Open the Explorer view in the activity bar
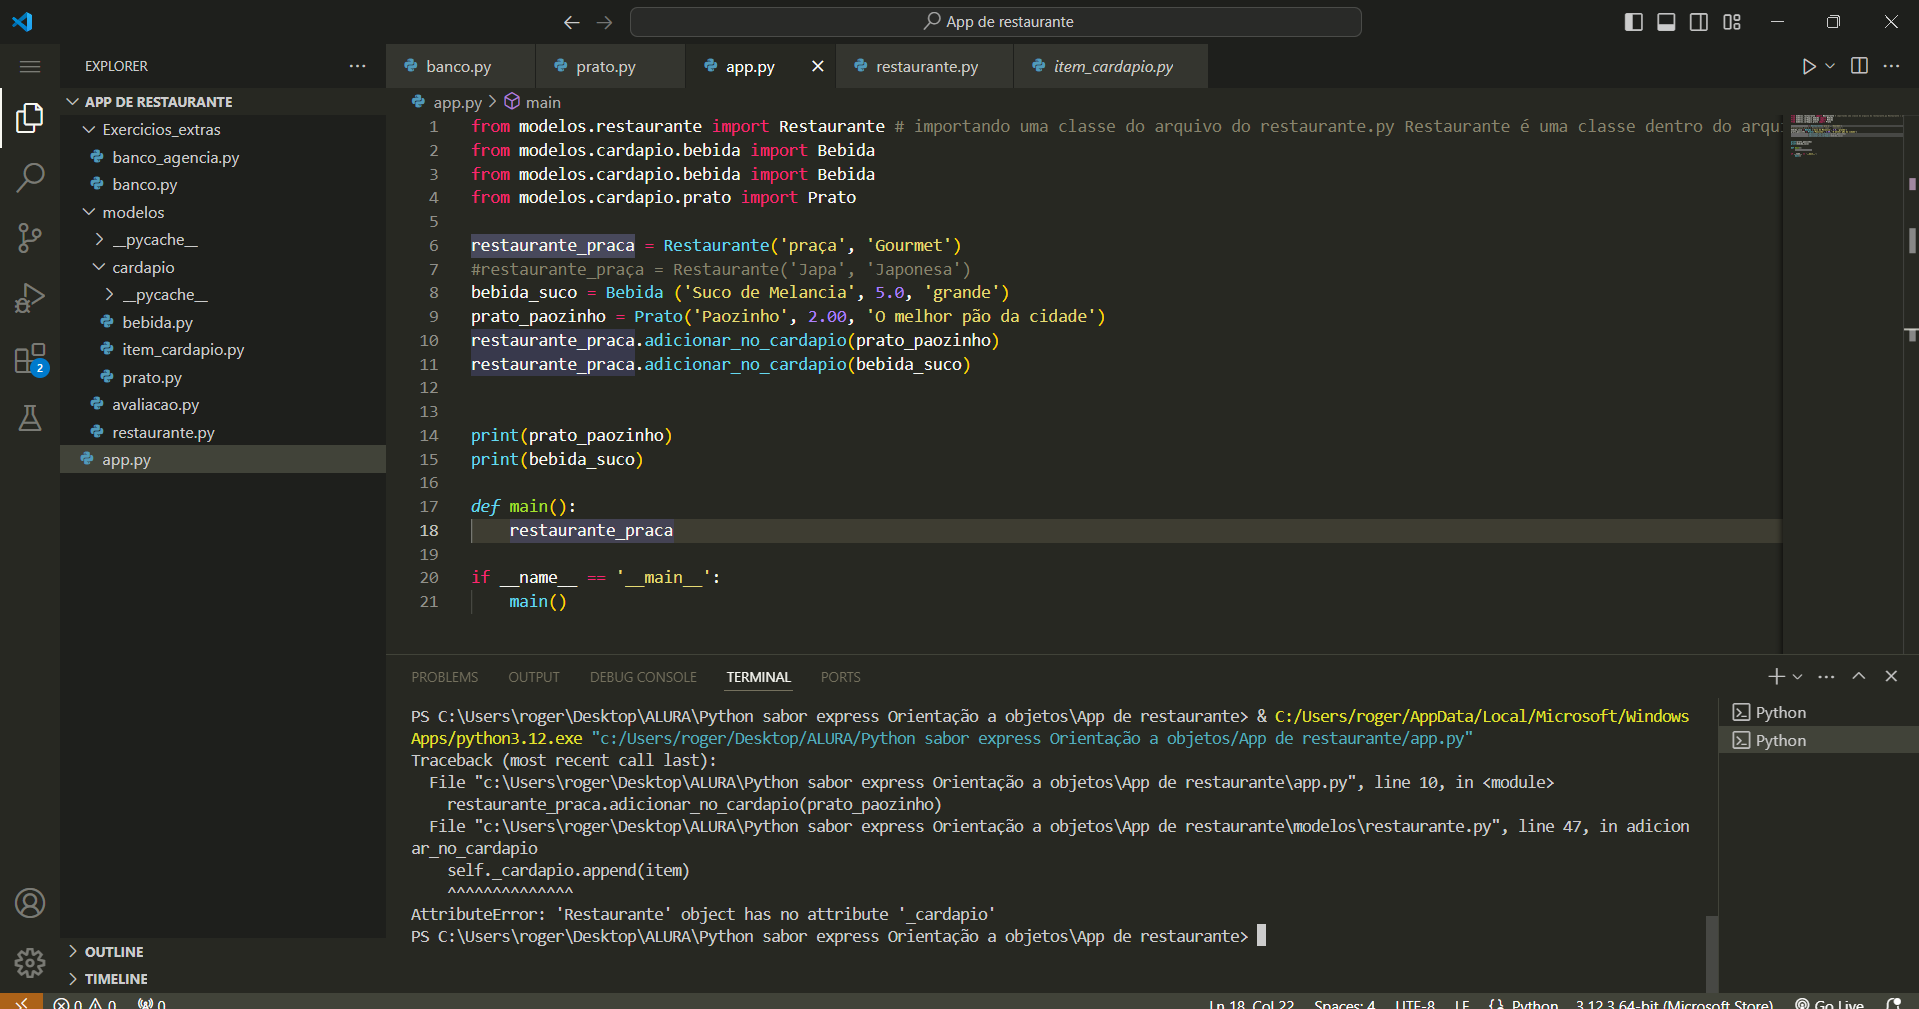The width and height of the screenshot is (1919, 1009). (x=30, y=118)
